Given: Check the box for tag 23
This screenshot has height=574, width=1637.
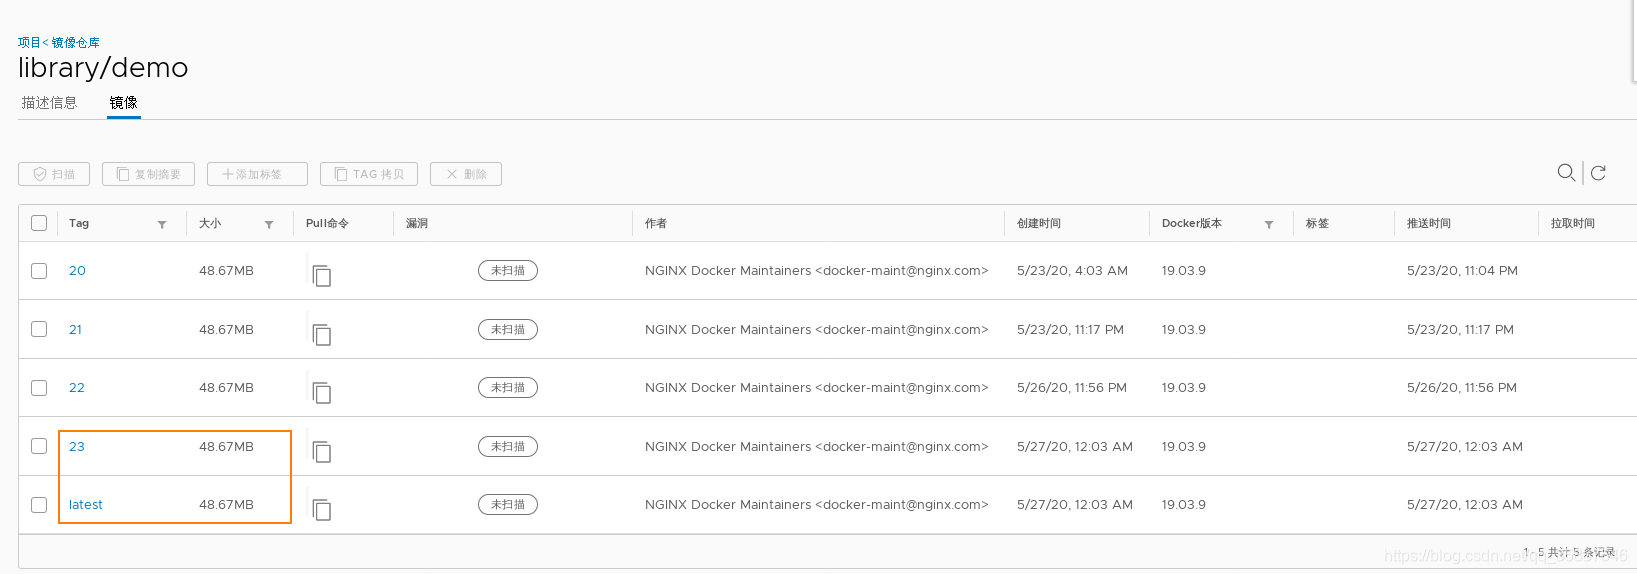Looking at the screenshot, I should [39, 446].
